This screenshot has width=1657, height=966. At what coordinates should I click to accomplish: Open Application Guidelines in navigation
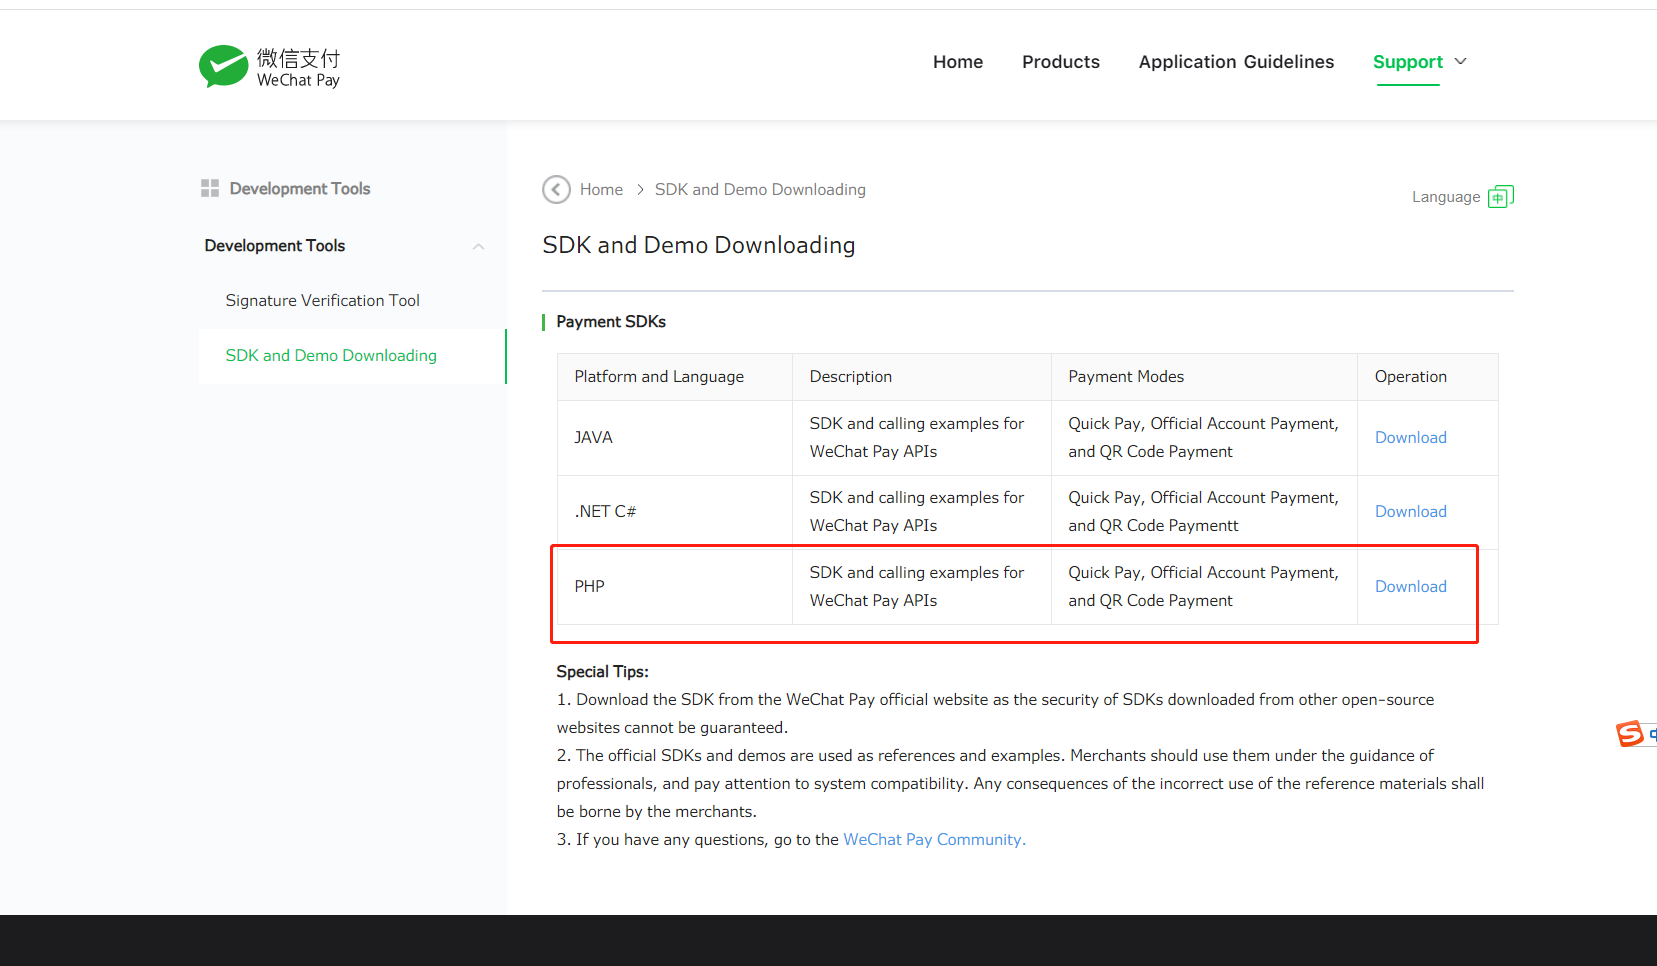pyautogui.click(x=1236, y=62)
